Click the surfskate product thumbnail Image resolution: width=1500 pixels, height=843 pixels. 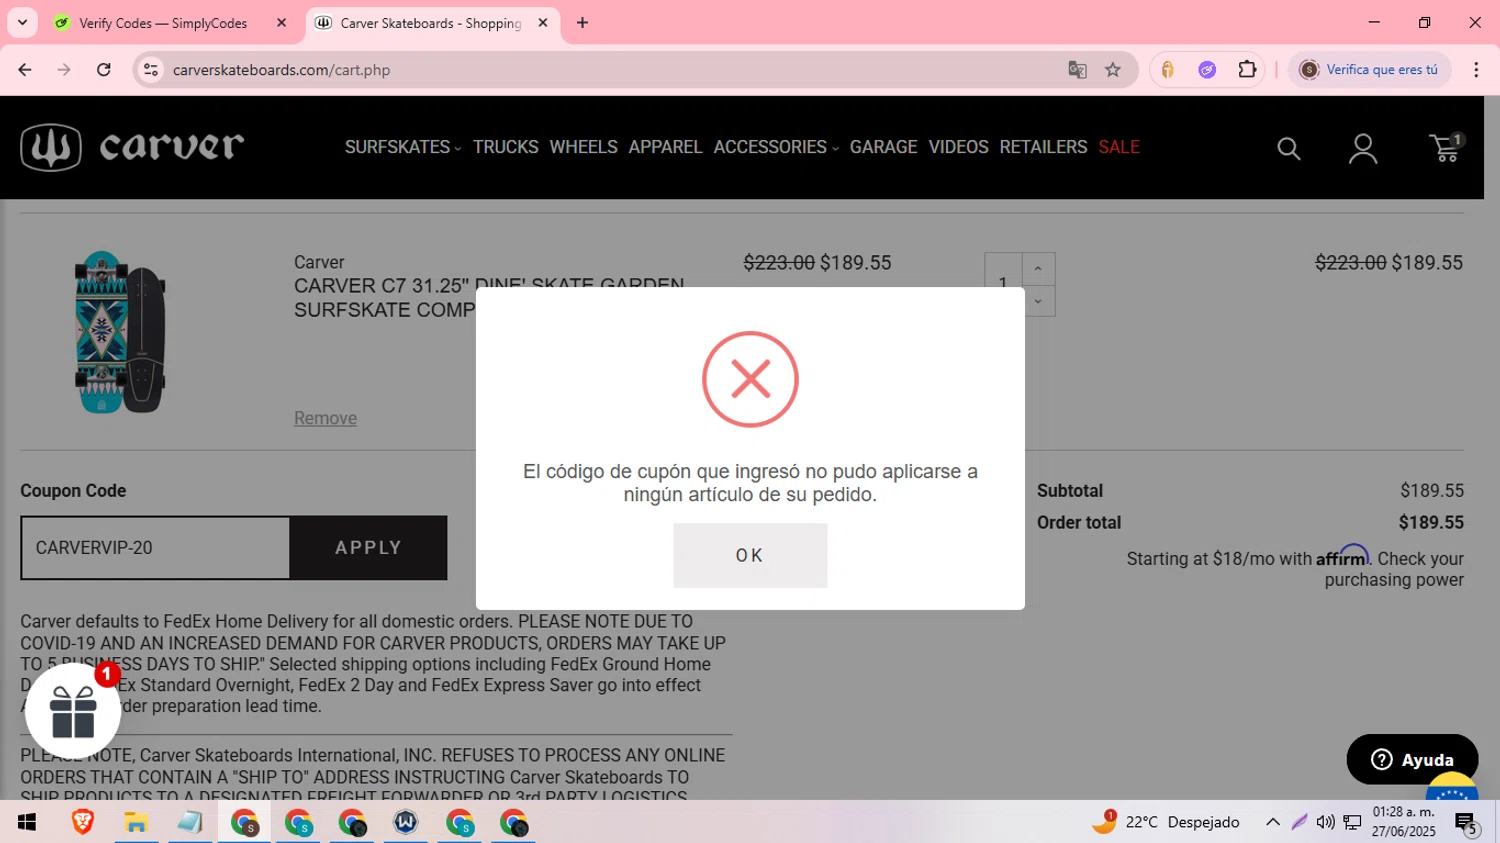click(x=119, y=332)
